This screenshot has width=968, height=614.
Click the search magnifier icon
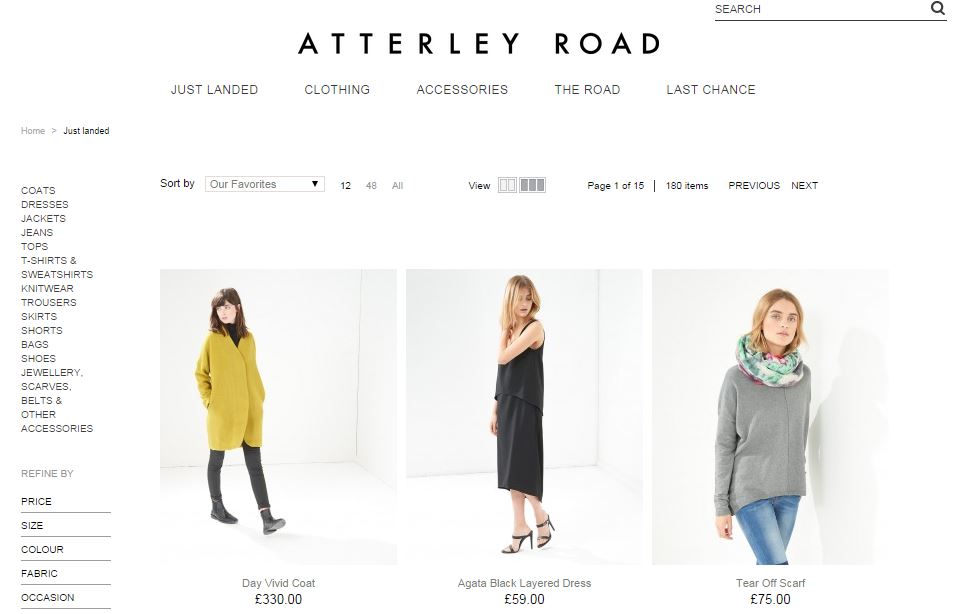click(x=937, y=8)
